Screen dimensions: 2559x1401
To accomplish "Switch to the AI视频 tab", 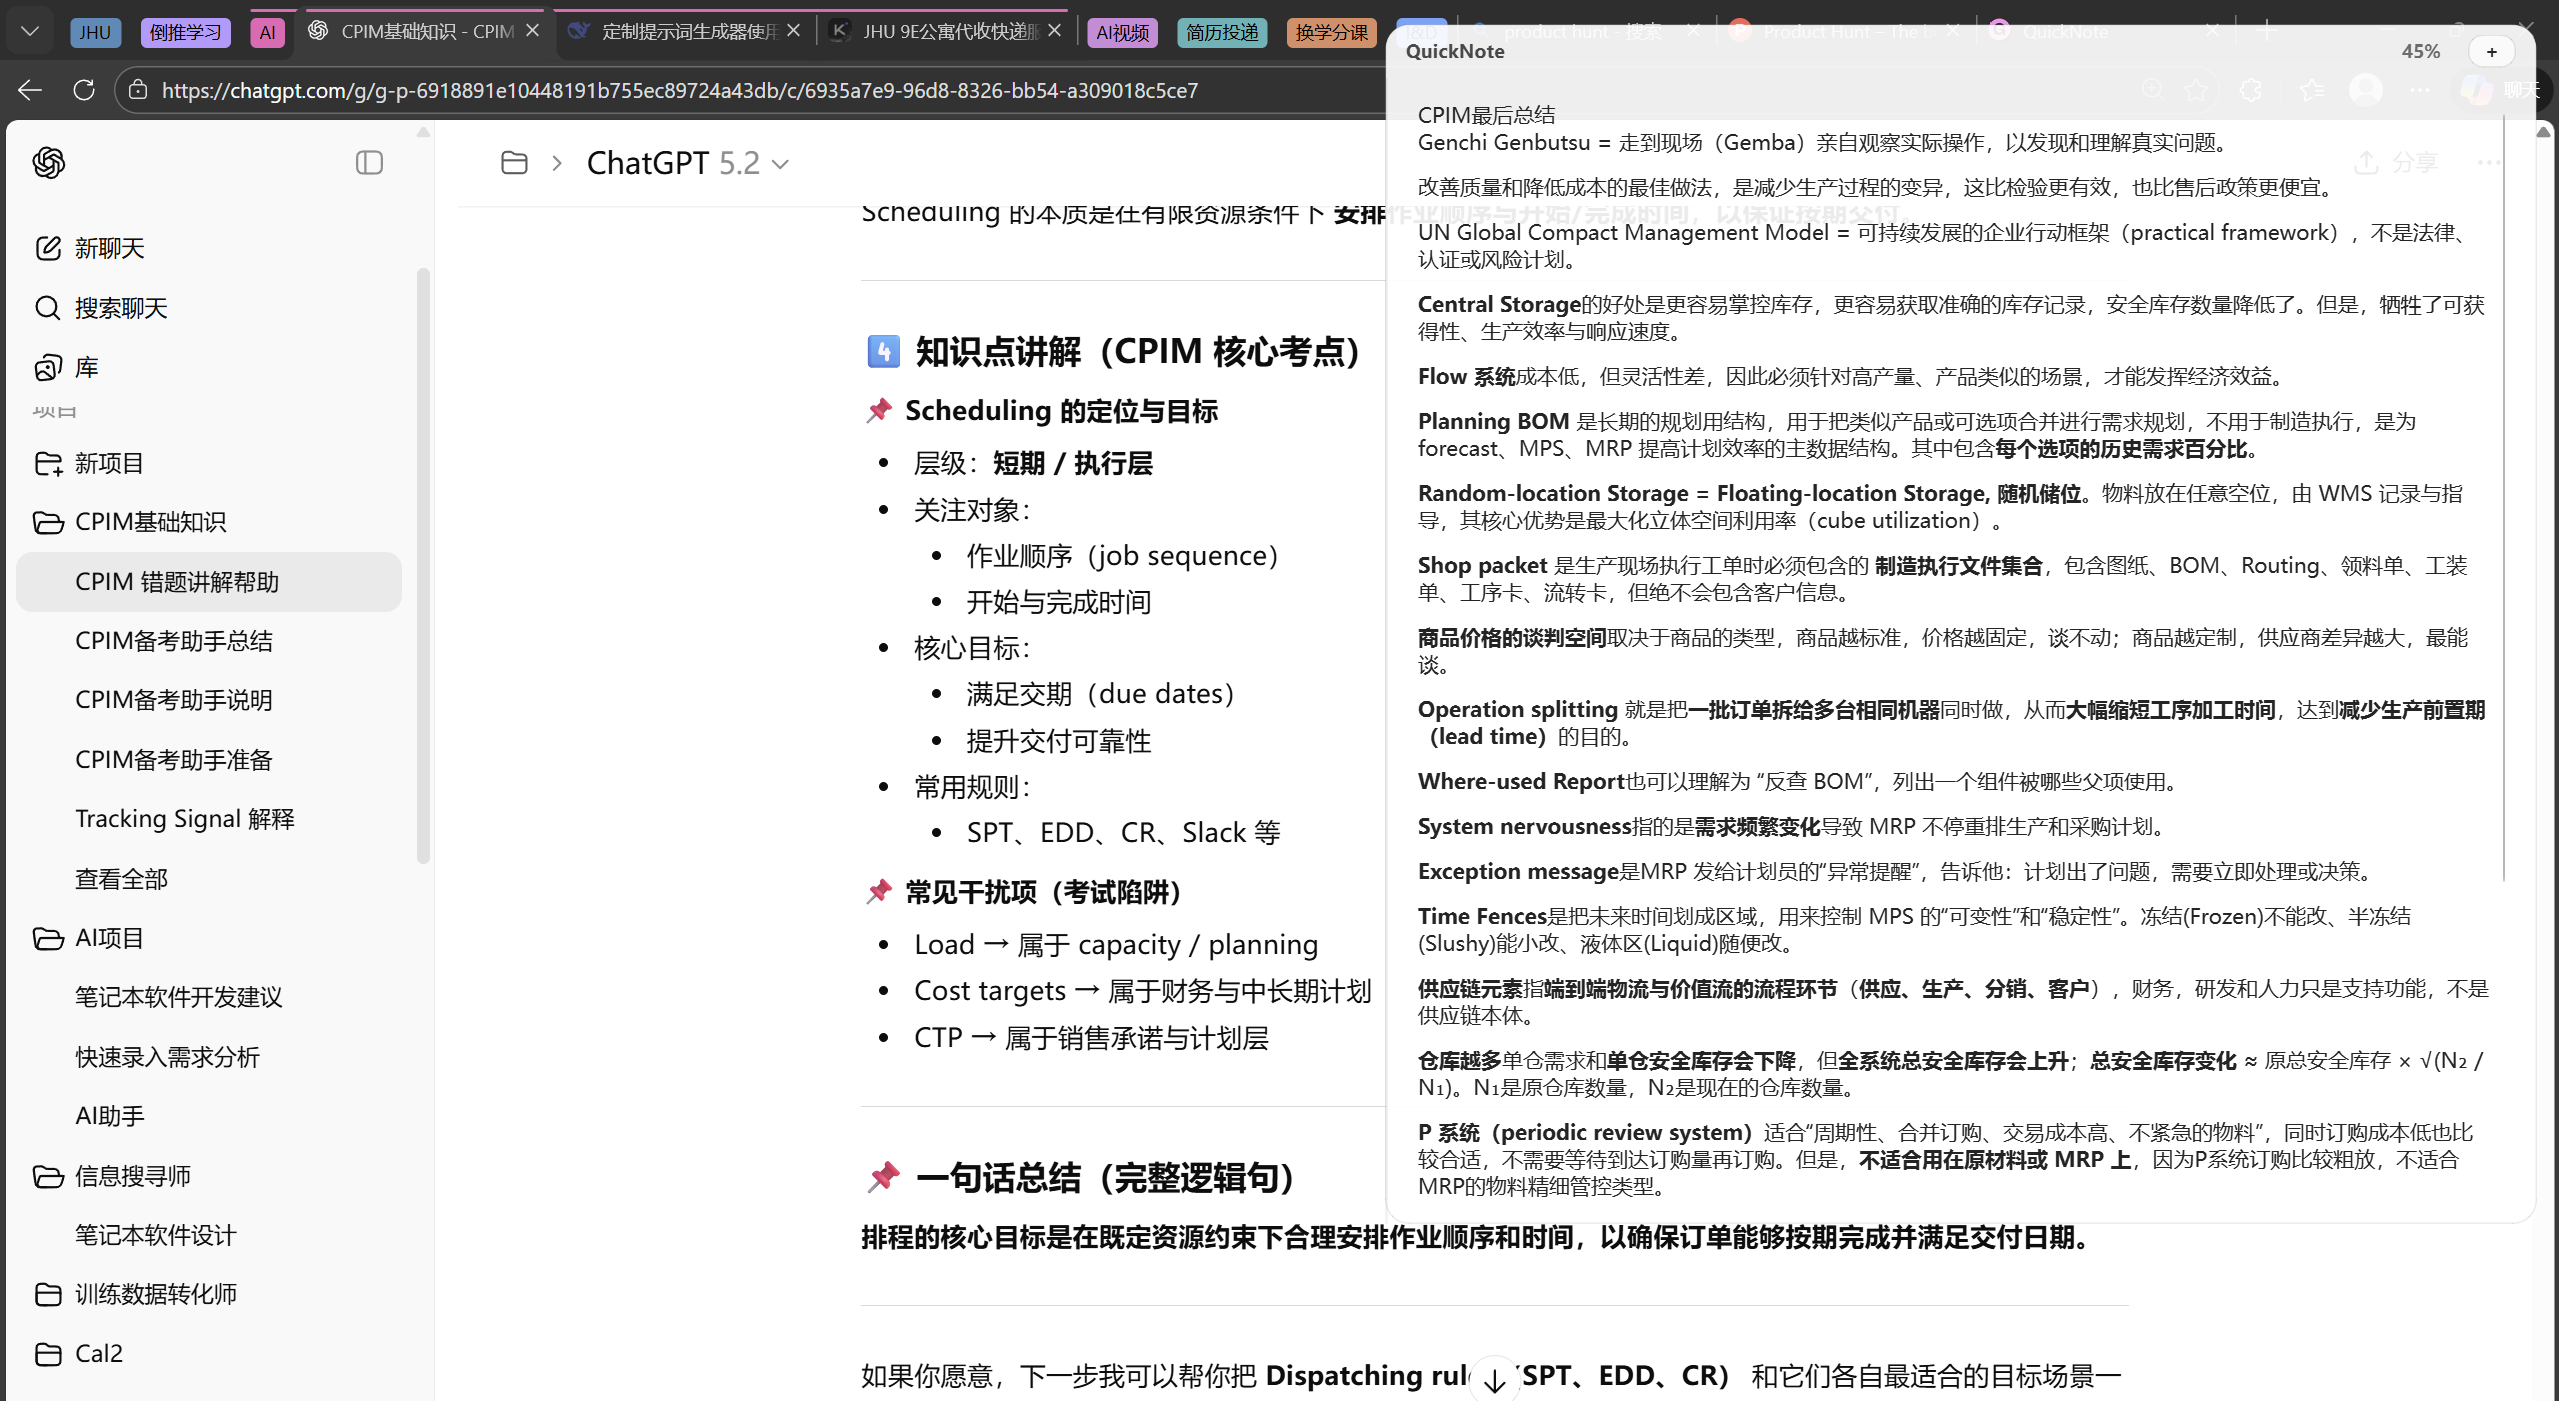I will 1121,32.
